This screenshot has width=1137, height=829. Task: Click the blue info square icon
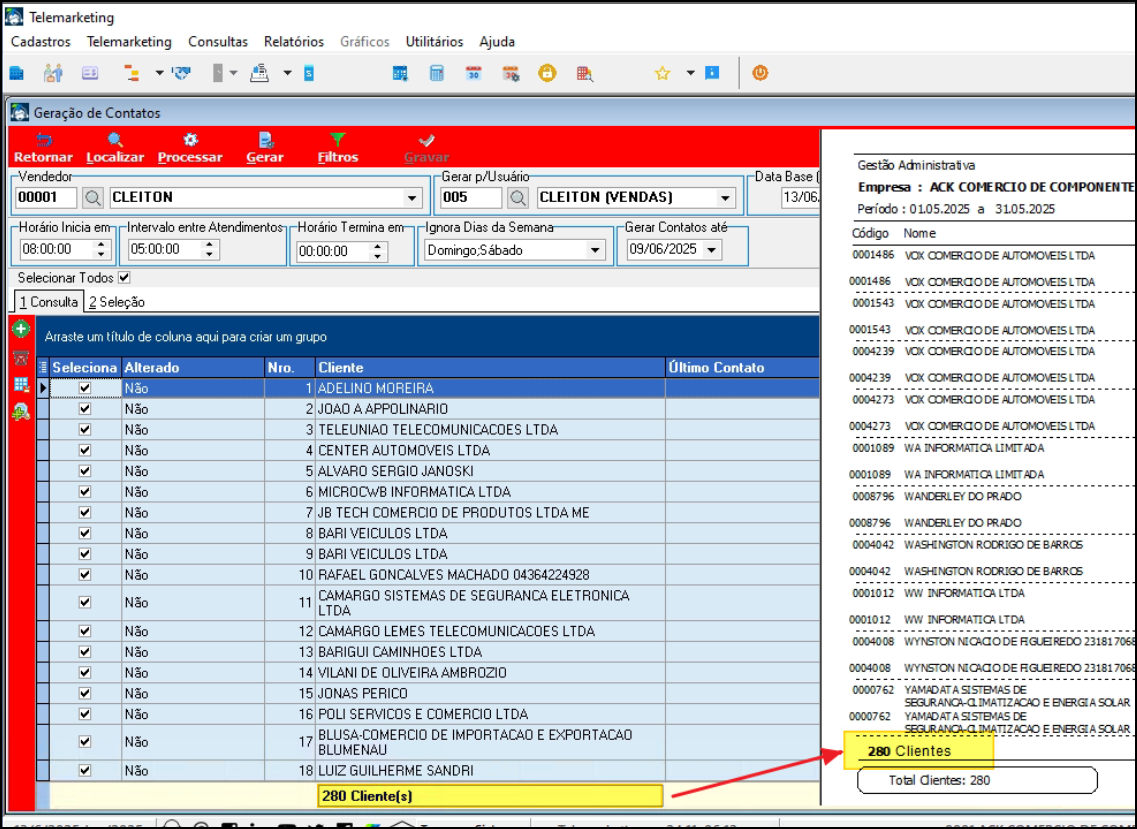pyautogui.click(x=712, y=73)
